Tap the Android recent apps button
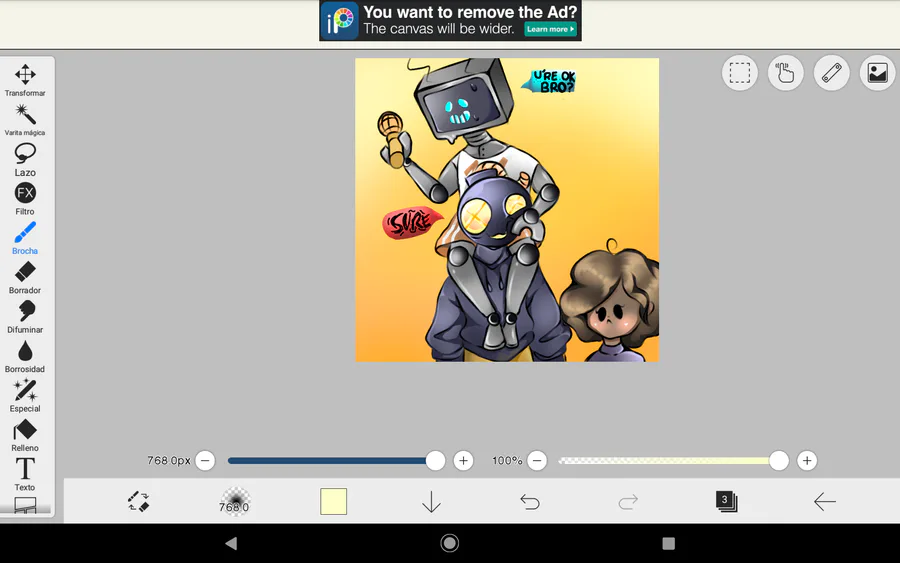The height and width of the screenshot is (563, 900). coord(668,543)
